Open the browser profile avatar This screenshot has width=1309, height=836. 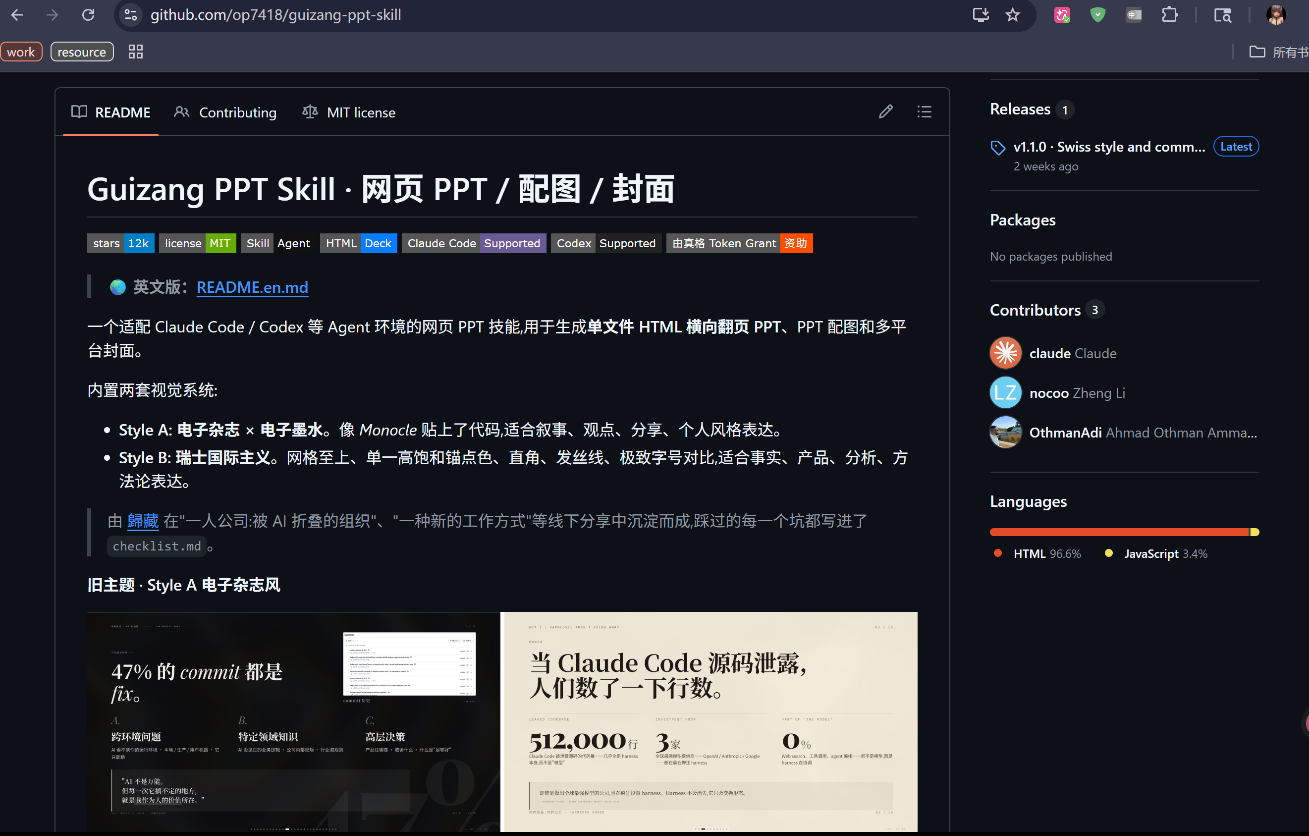pyautogui.click(x=1276, y=15)
